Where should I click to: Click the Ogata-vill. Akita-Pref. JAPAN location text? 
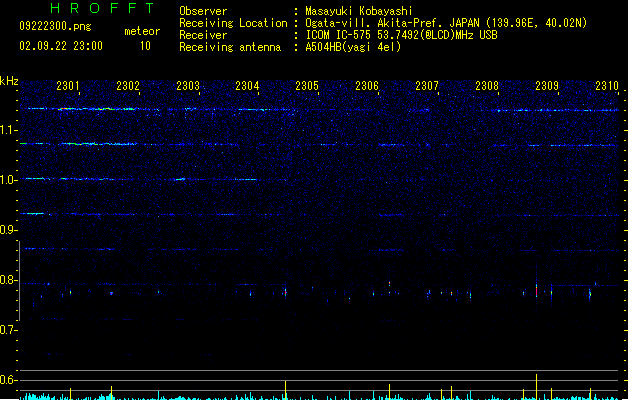[x=446, y=23]
